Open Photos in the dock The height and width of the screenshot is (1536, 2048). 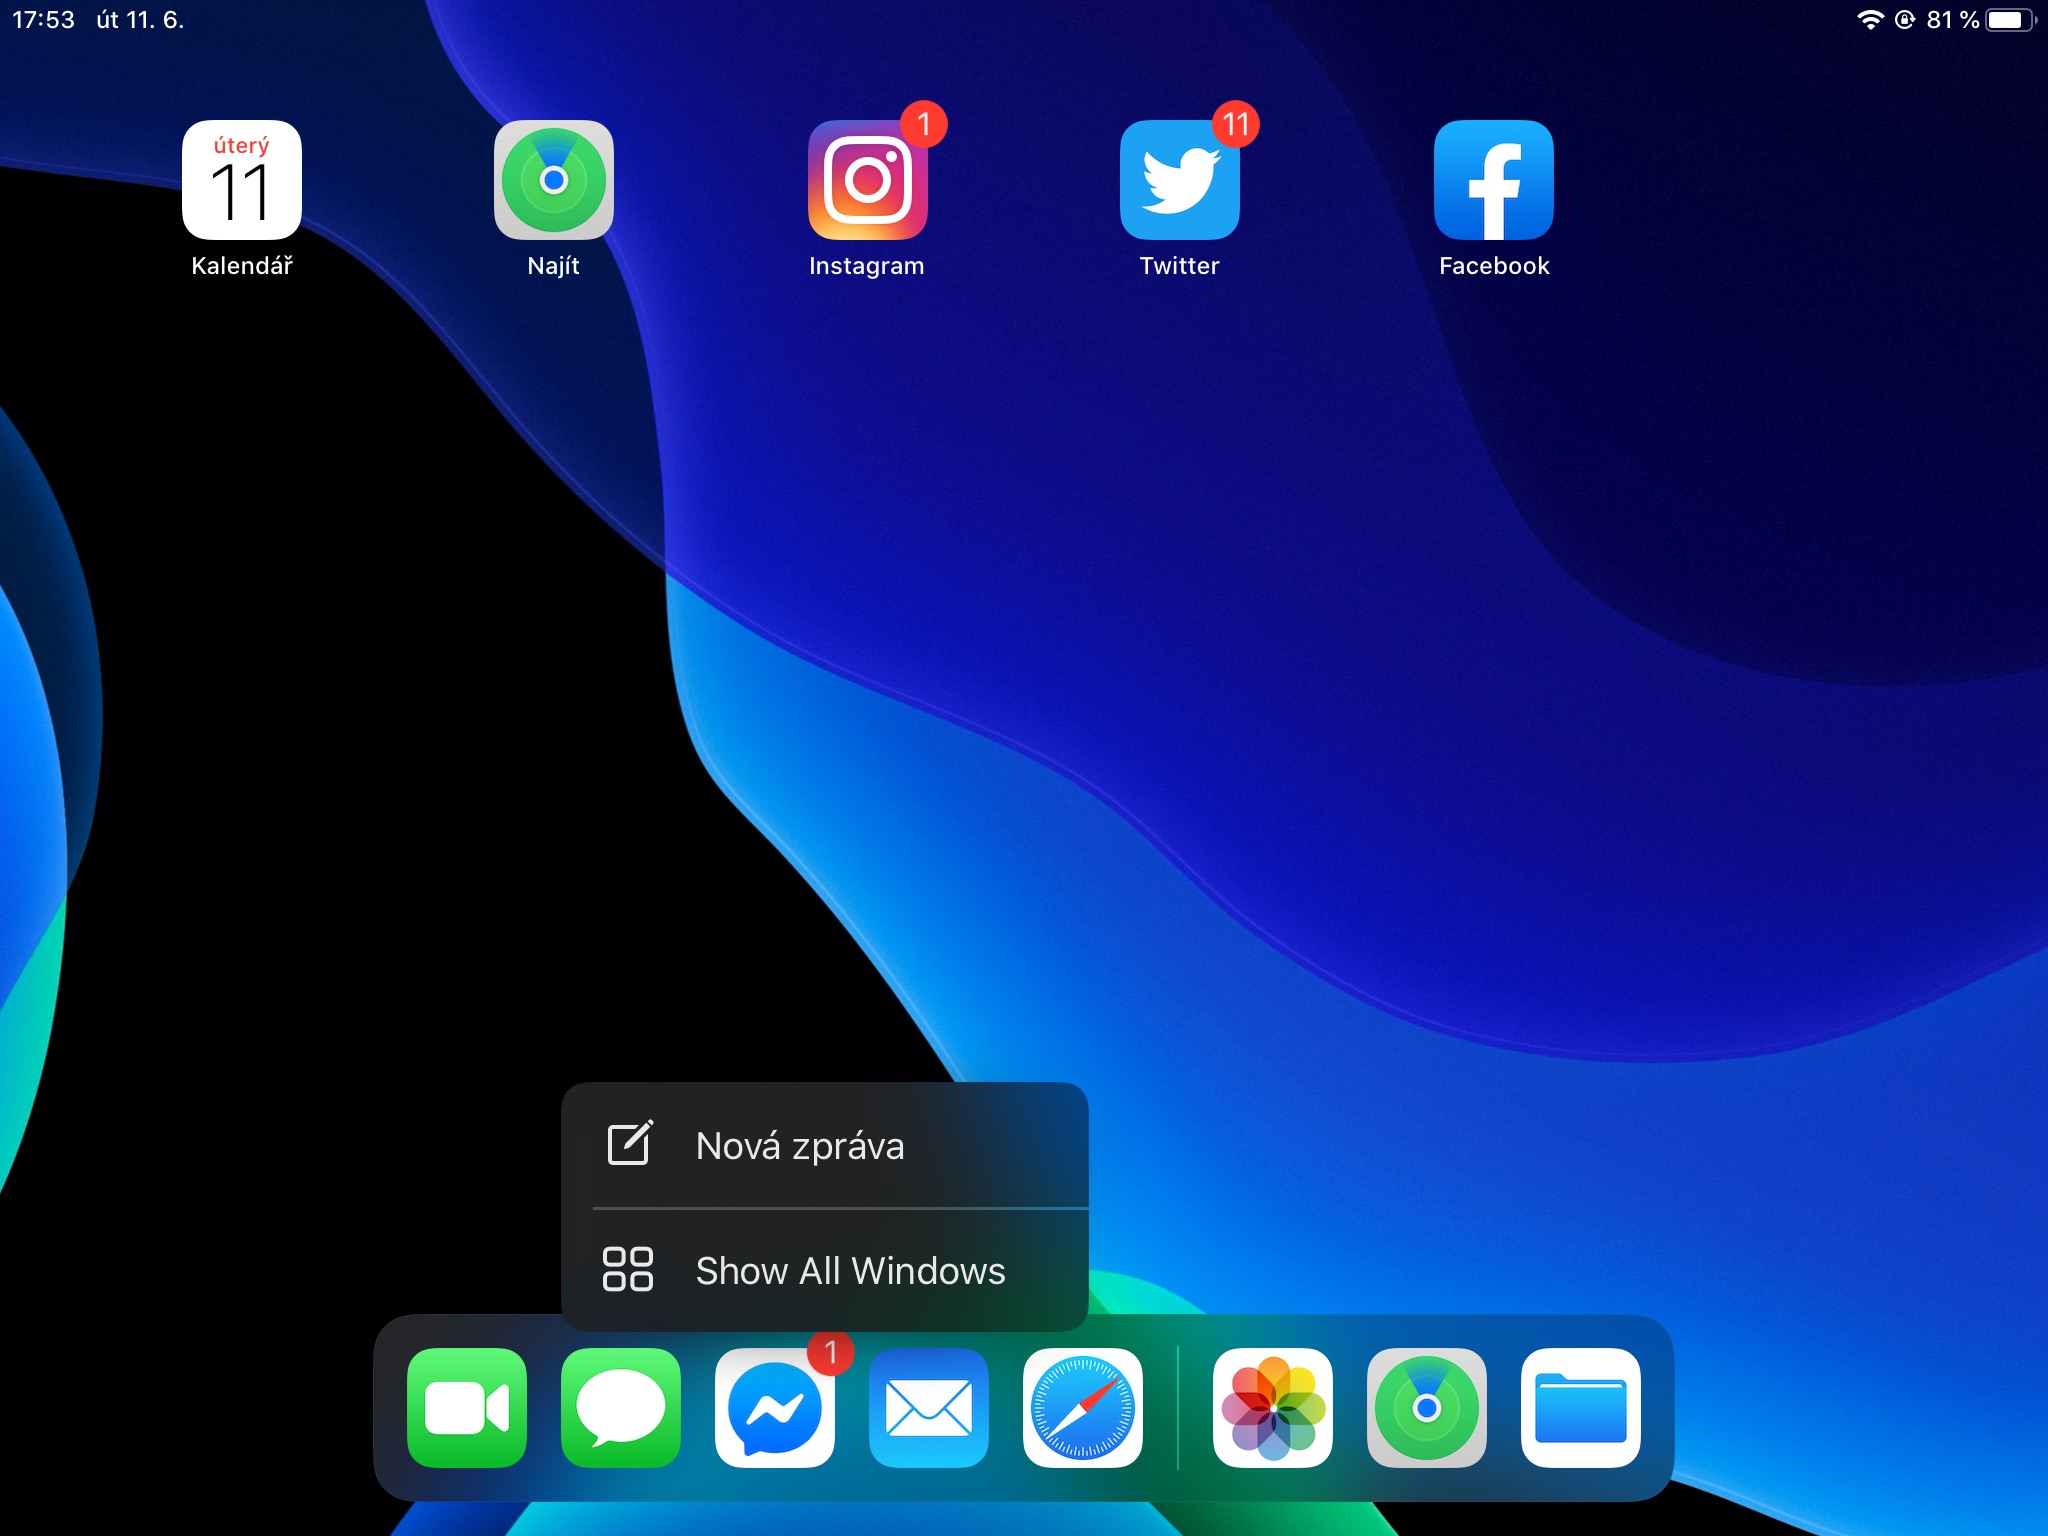[x=1273, y=1408]
